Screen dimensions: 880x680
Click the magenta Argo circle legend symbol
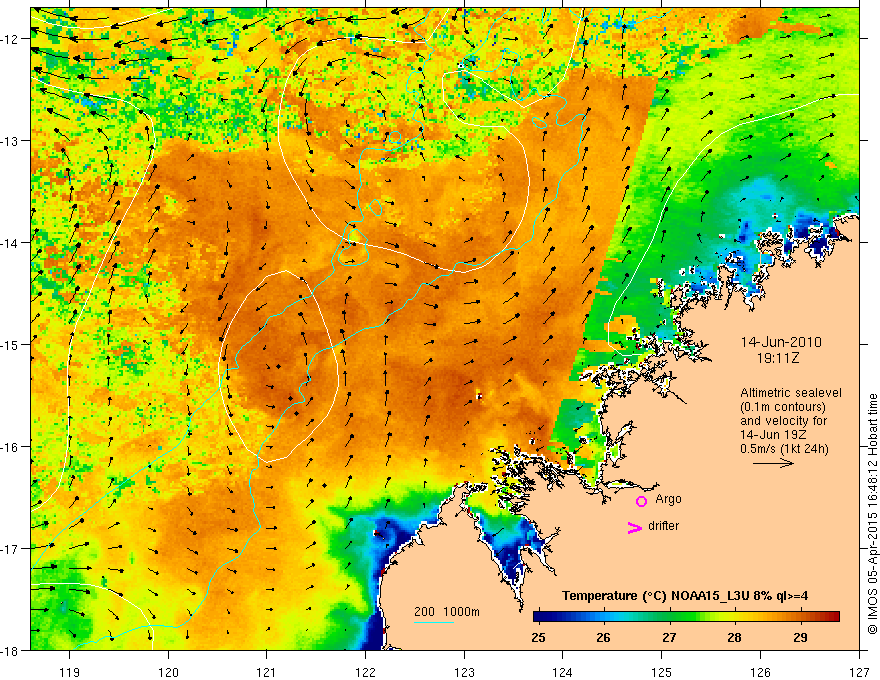point(641,501)
